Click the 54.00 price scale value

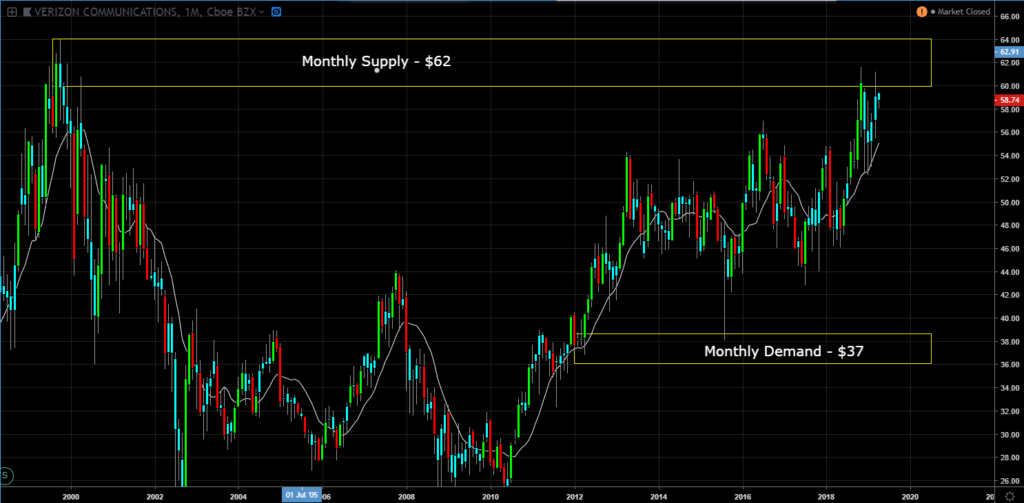(x=1009, y=156)
